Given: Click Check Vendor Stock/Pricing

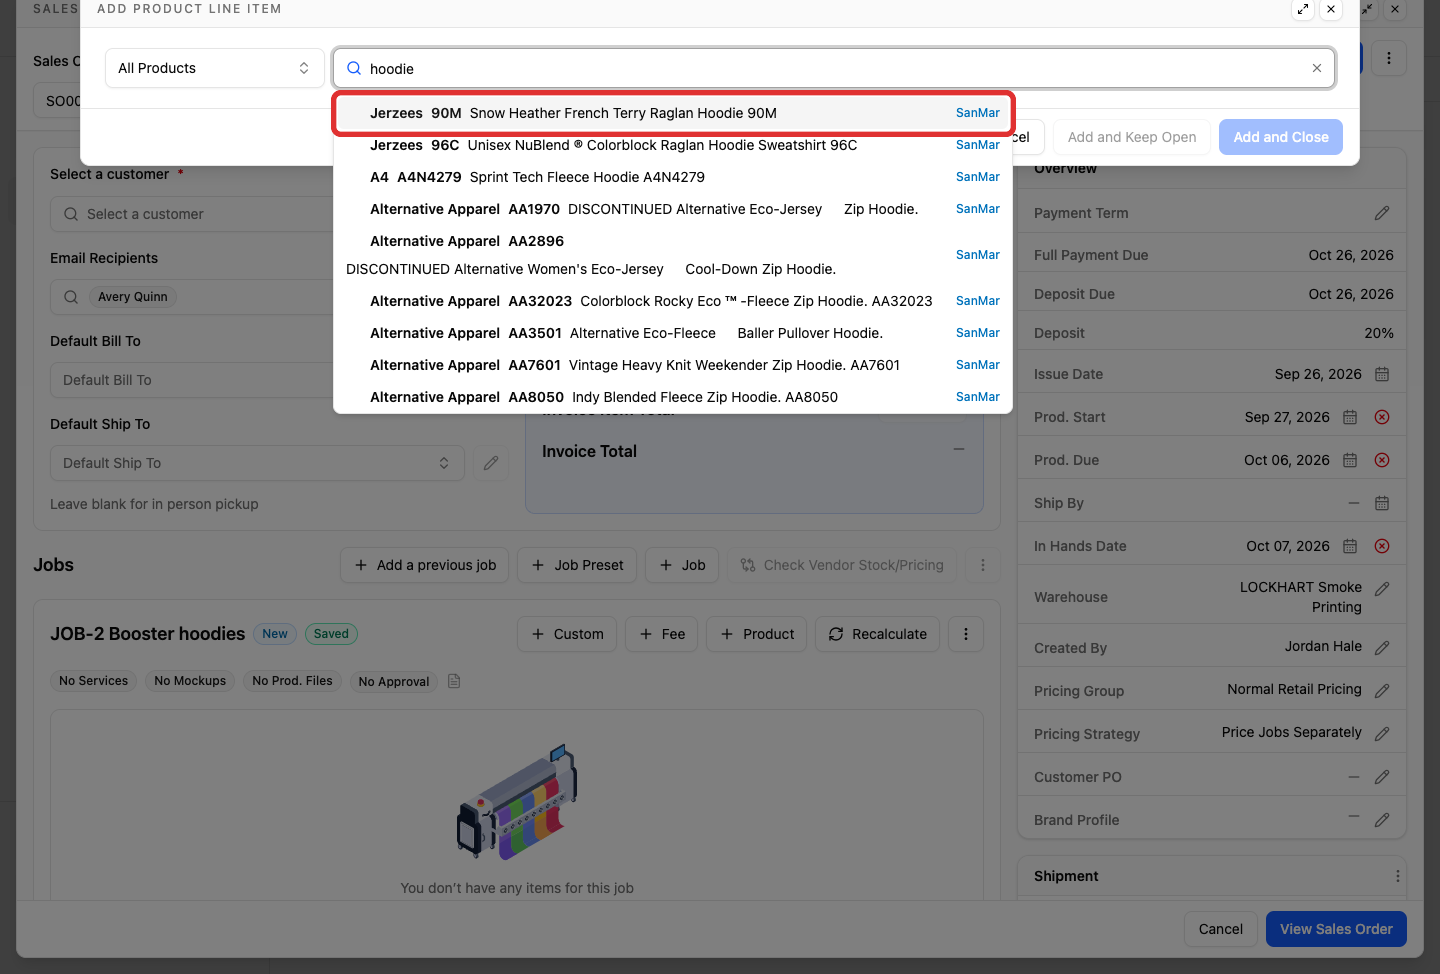Looking at the screenshot, I should click(x=842, y=565).
